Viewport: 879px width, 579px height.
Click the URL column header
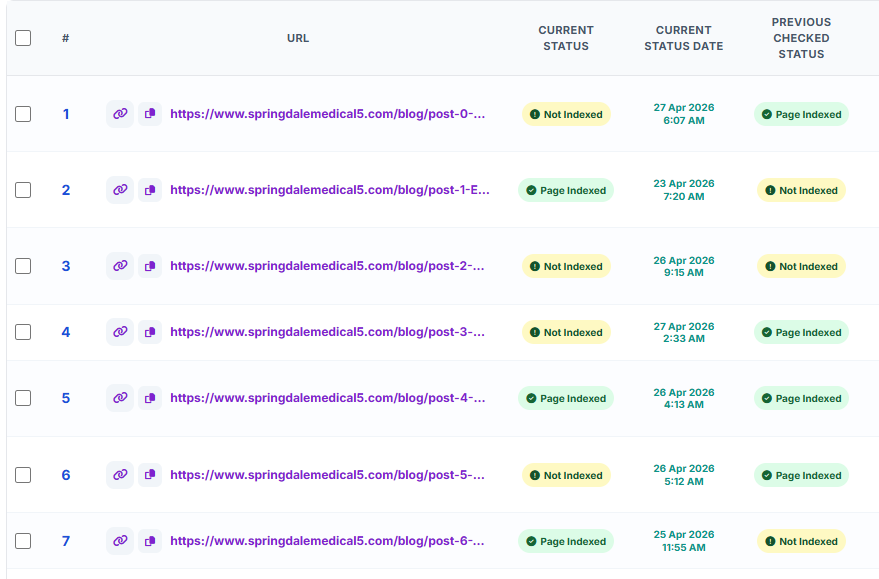tap(298, 38)
